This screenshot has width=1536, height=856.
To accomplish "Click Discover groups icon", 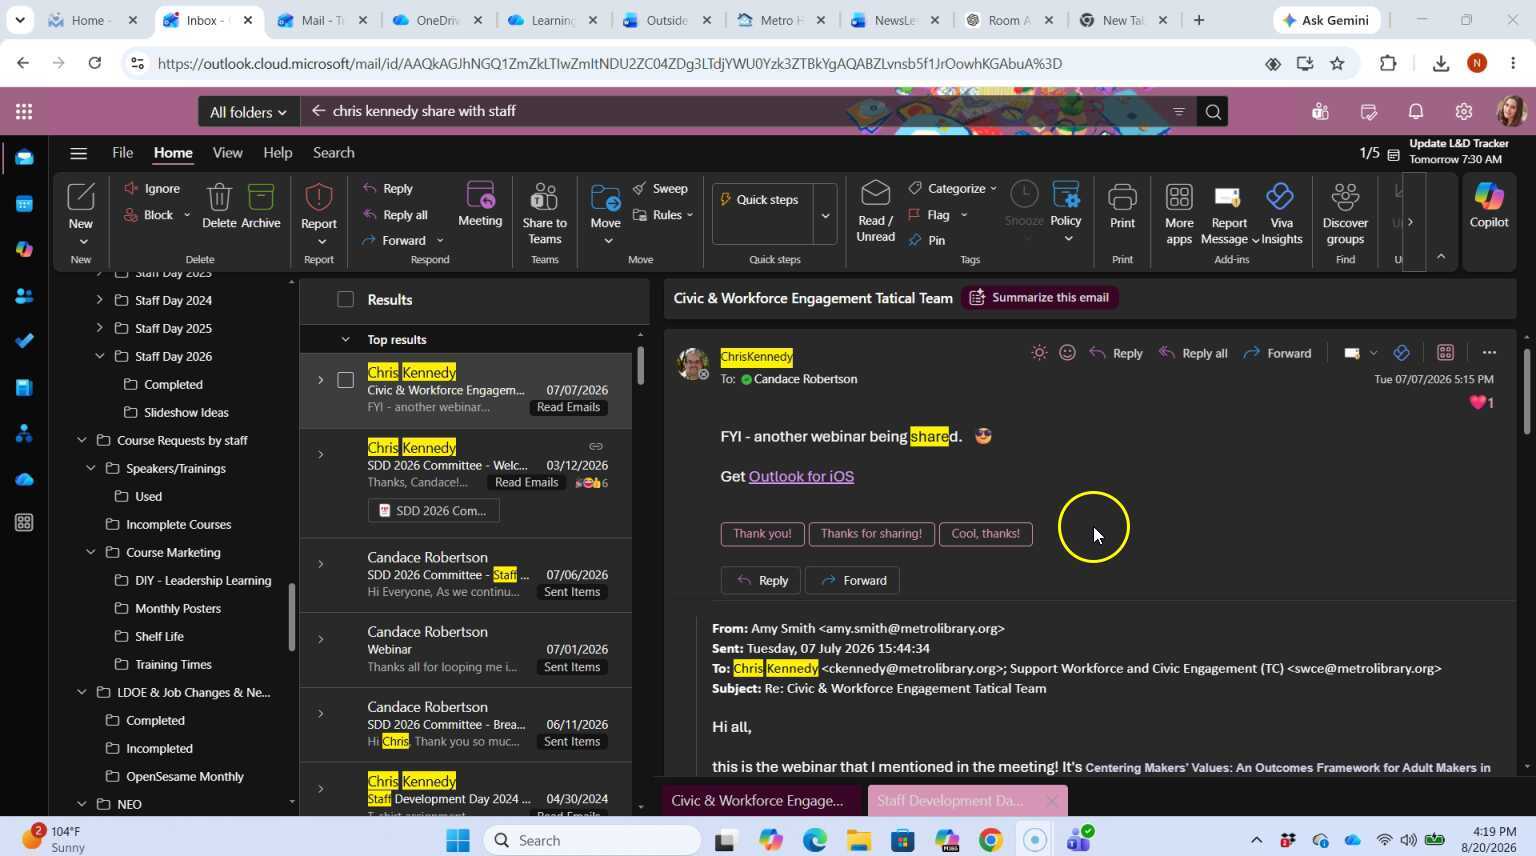I will [1345, 213].
